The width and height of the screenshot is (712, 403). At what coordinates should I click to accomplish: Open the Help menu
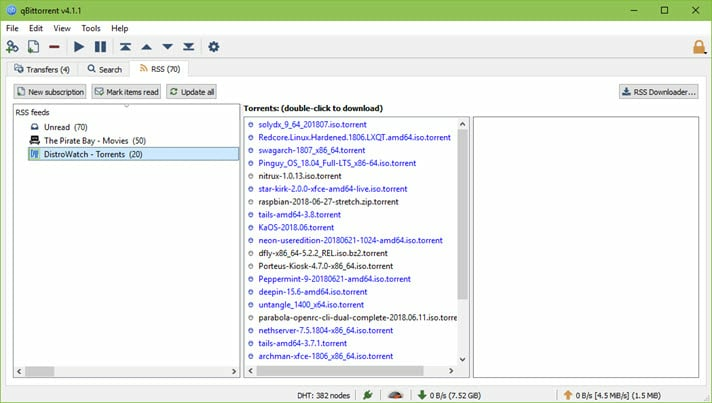120,28
